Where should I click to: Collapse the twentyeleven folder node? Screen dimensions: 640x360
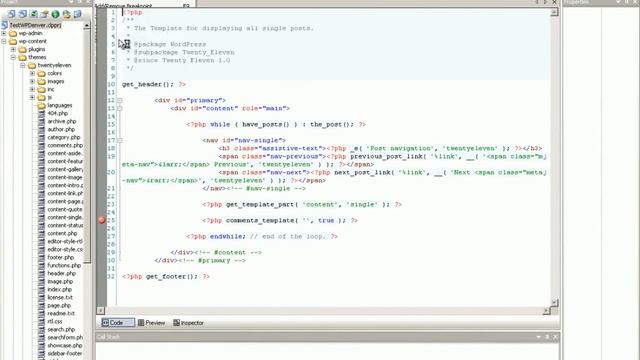23,65
